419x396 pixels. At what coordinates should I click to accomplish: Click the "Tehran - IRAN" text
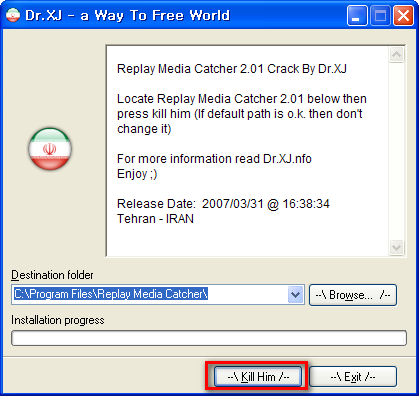155,219
